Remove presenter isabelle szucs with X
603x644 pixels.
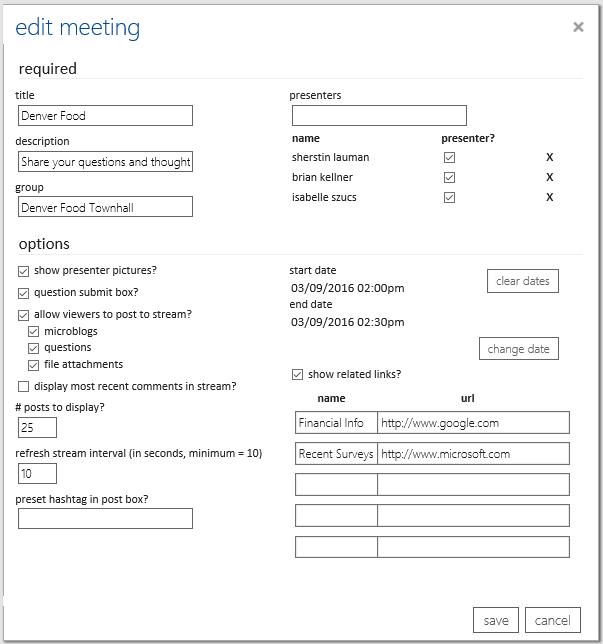click(549, 197)
